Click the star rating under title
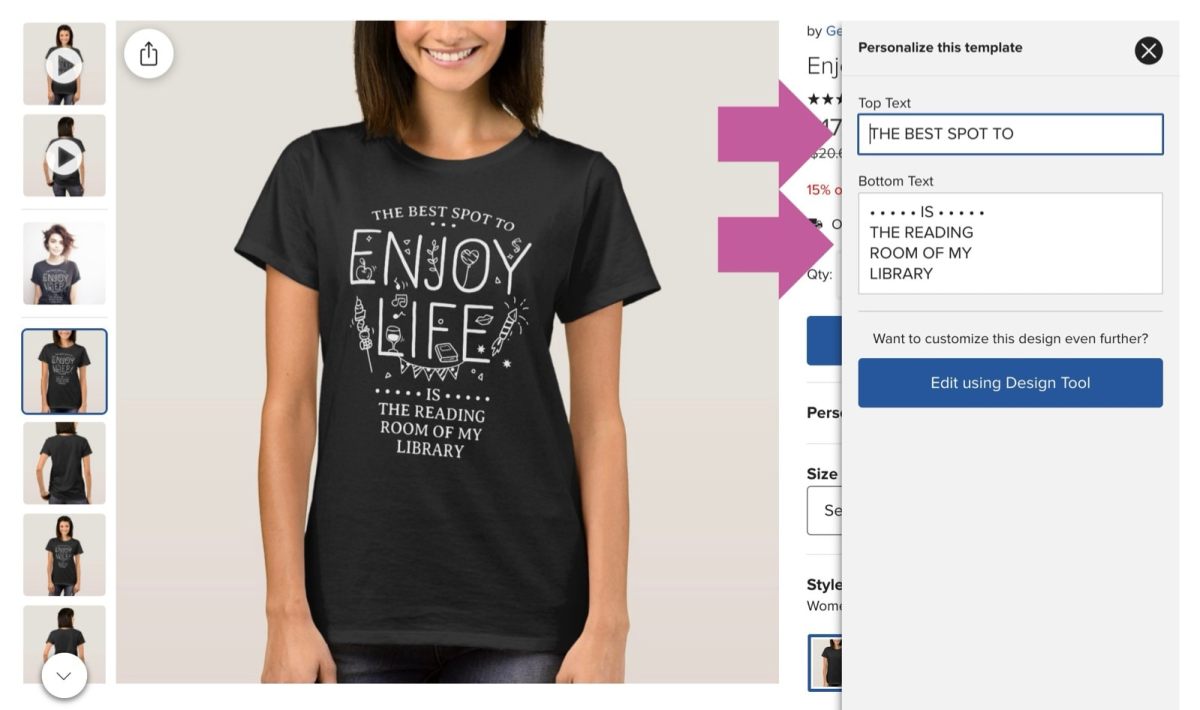The width and height of the screenshot is (1200, 710). (x=825, y=99)
